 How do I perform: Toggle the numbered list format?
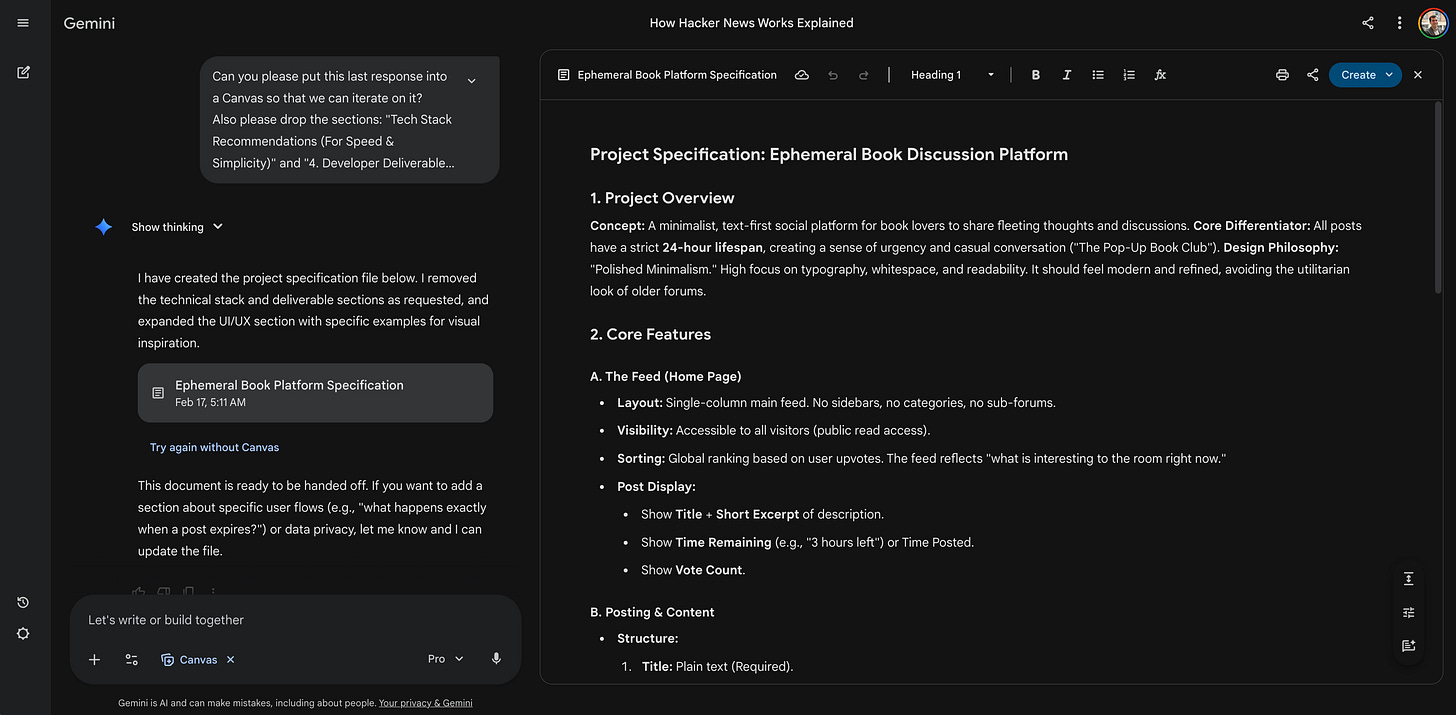tap(1129, 74)
